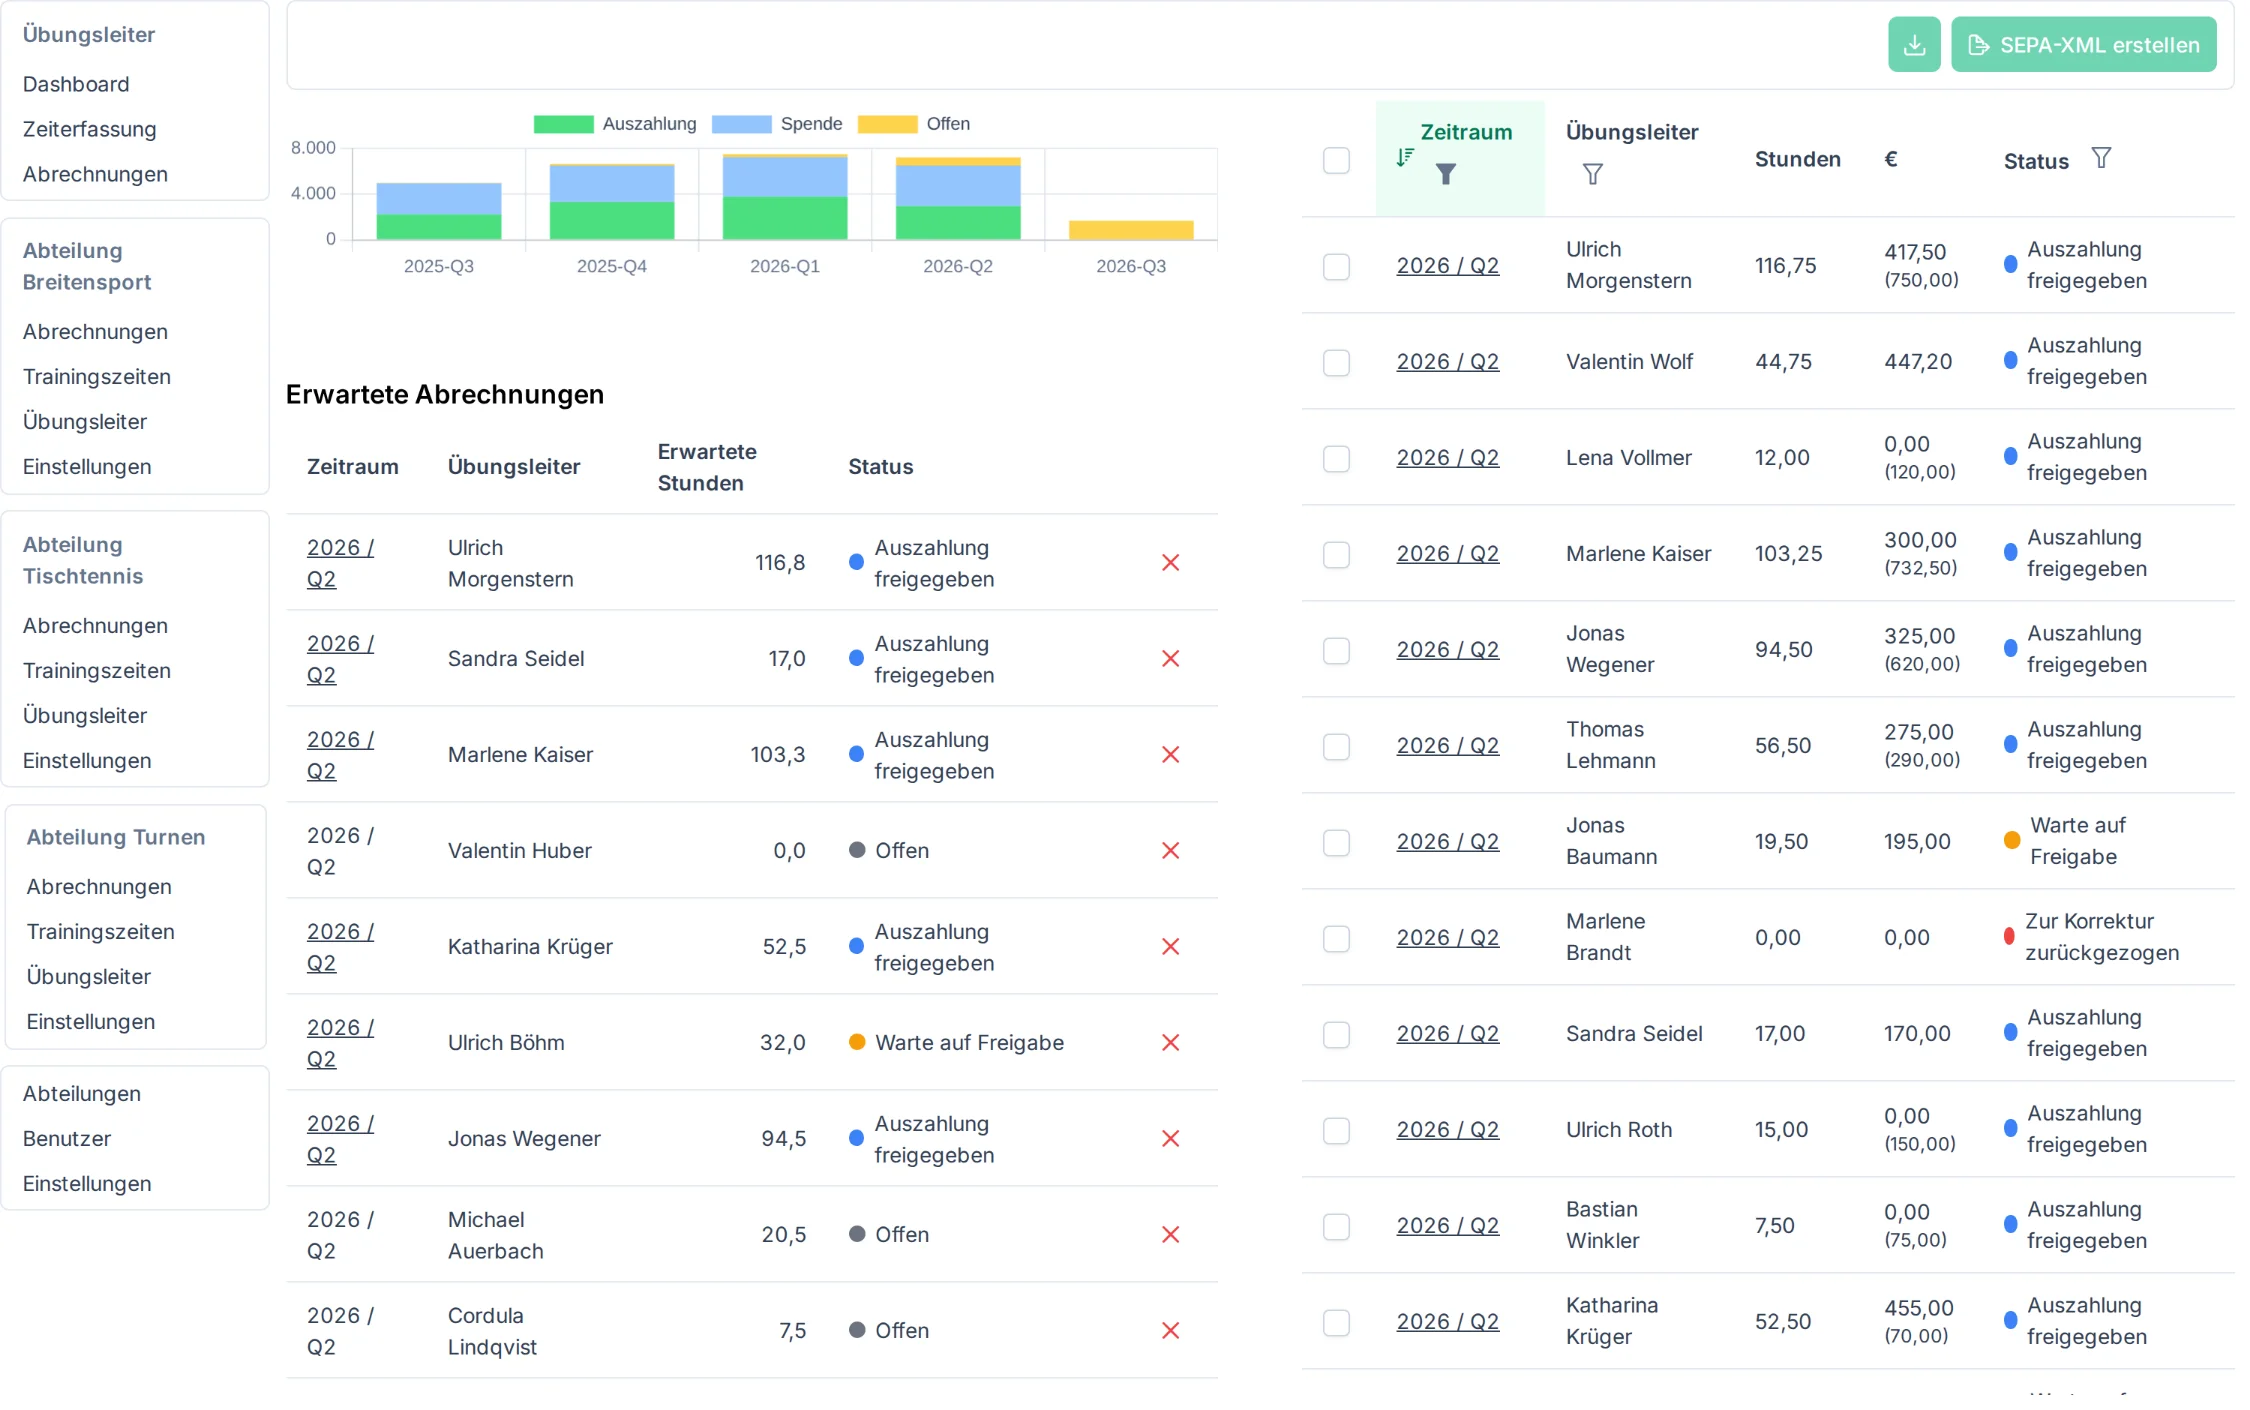Open the Status column filter
Screen dimensions: 2250x1410
[2101, 158]
